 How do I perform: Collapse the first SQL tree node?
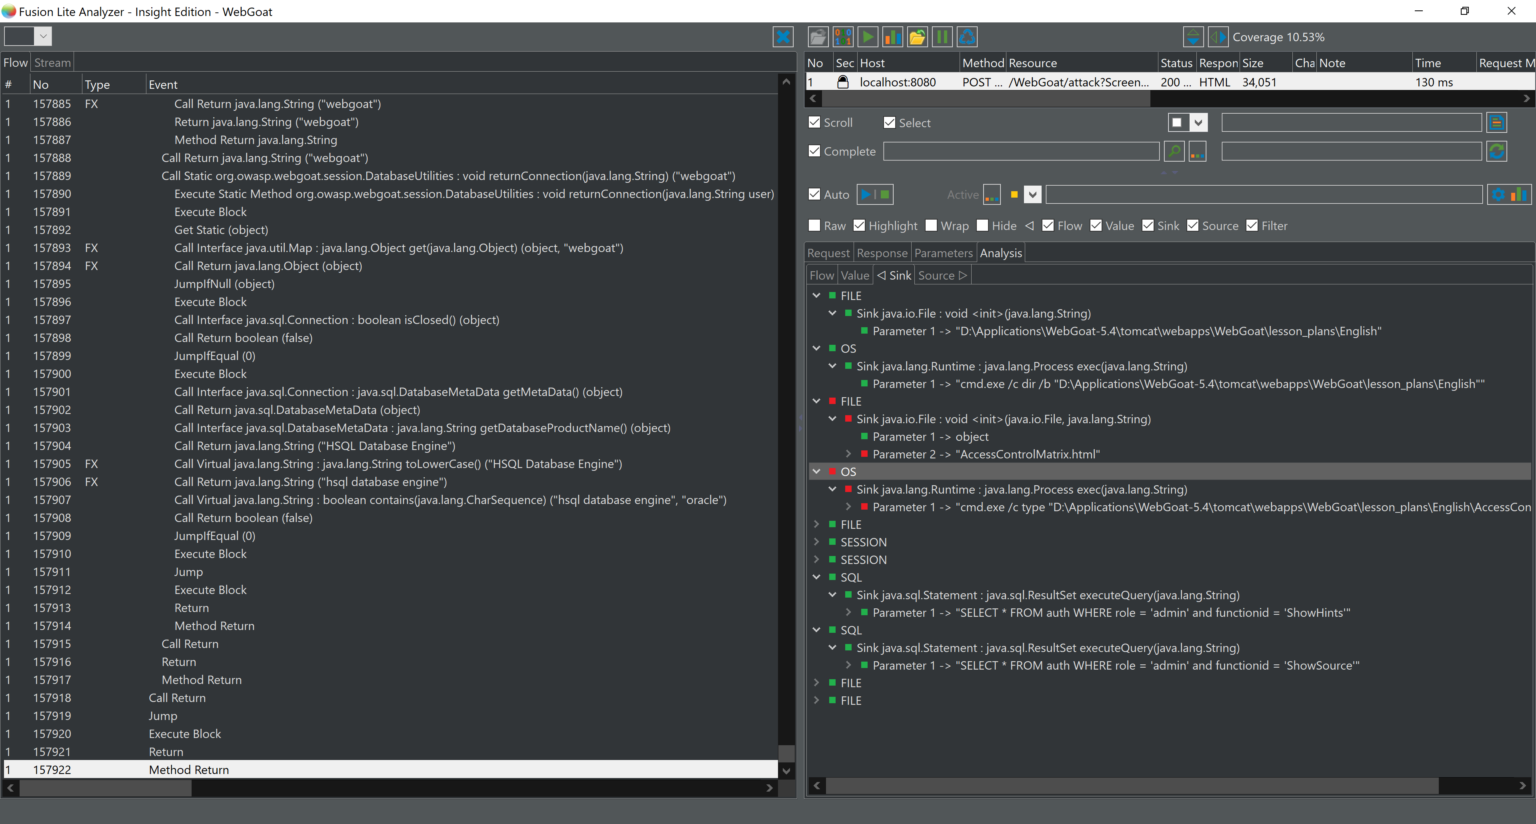click(817, 577)
